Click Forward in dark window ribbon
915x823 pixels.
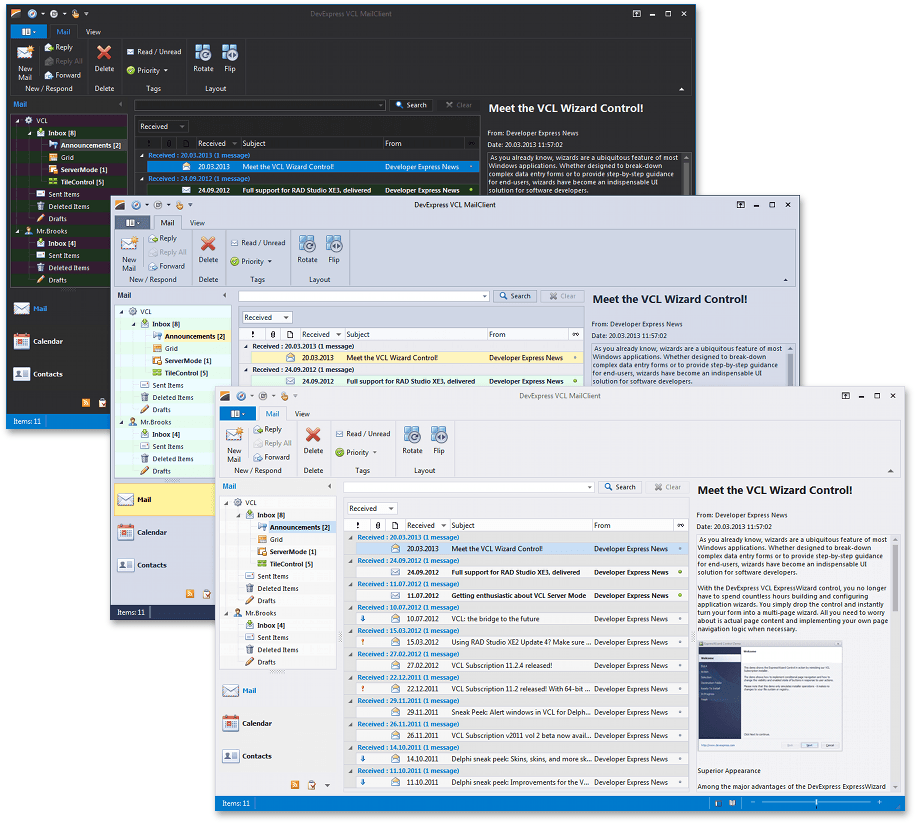pos(62,75)
